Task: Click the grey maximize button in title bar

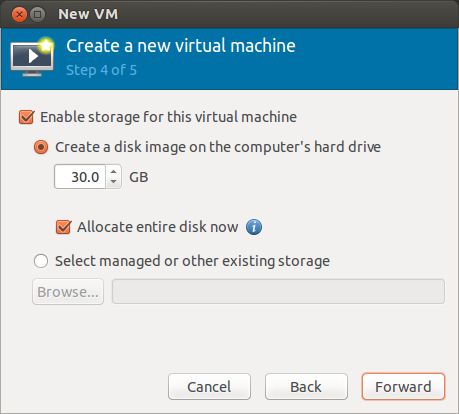Action: [x=37, y=15]
